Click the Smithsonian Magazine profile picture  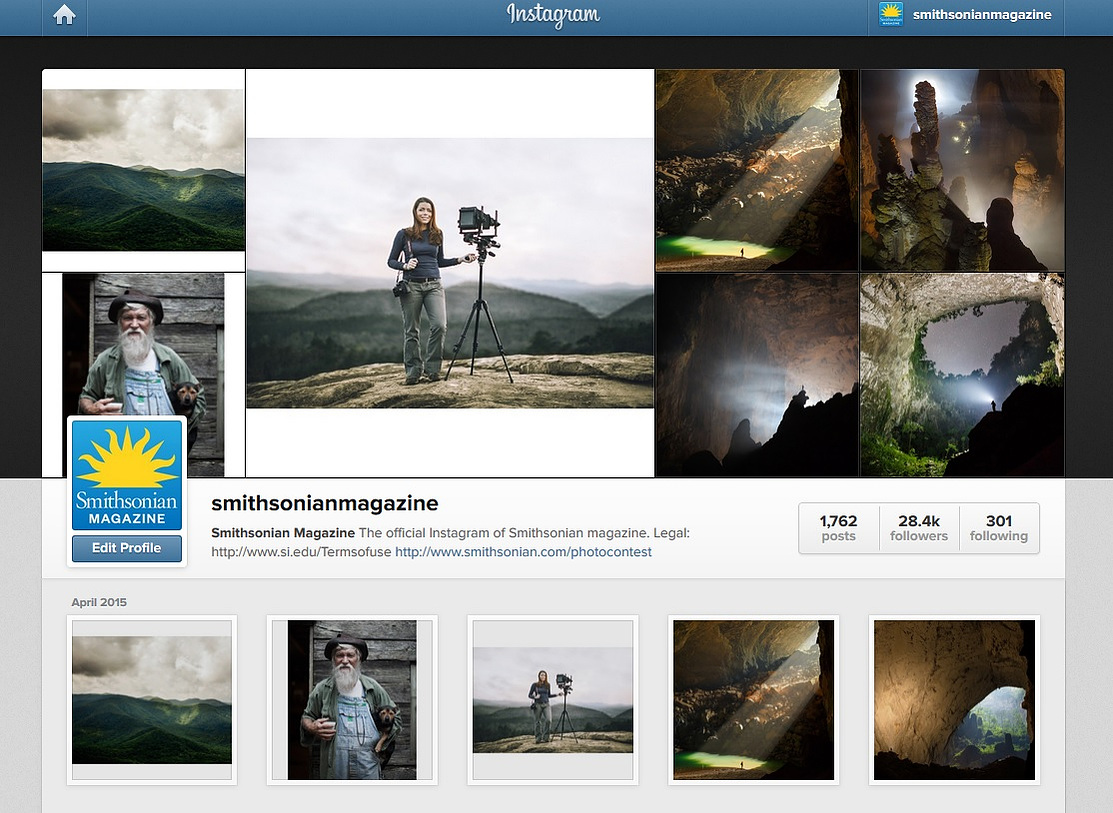pyautogui.click(x=127, y=474)
